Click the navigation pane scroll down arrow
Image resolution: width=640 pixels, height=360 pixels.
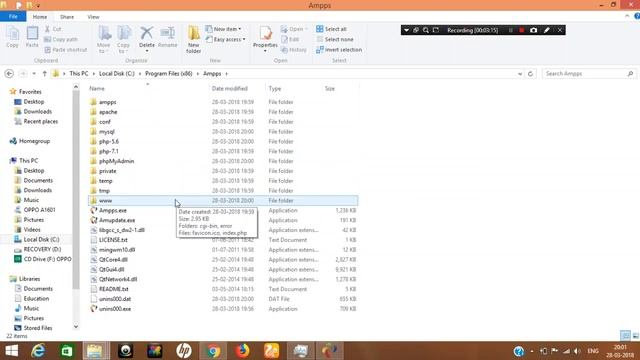click(76, 327)
